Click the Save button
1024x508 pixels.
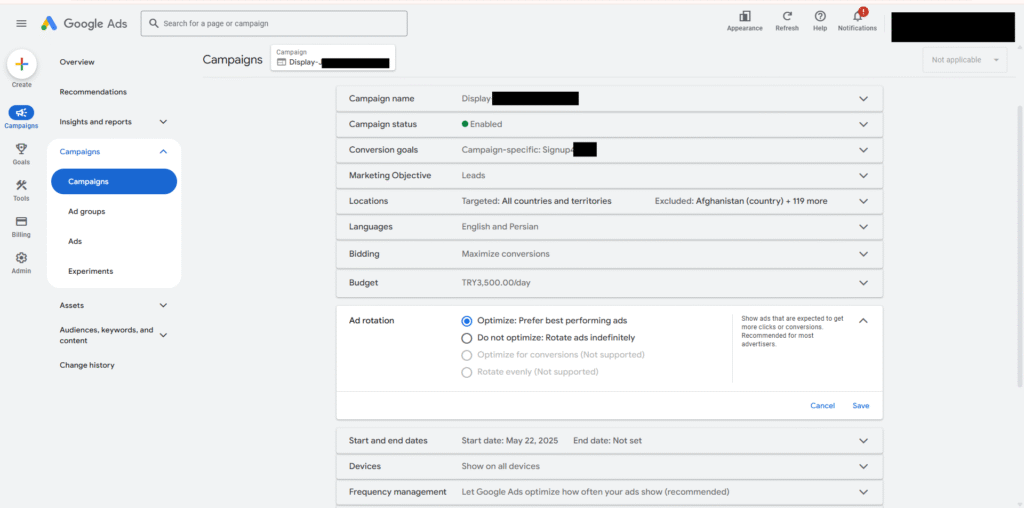[860, 406]
